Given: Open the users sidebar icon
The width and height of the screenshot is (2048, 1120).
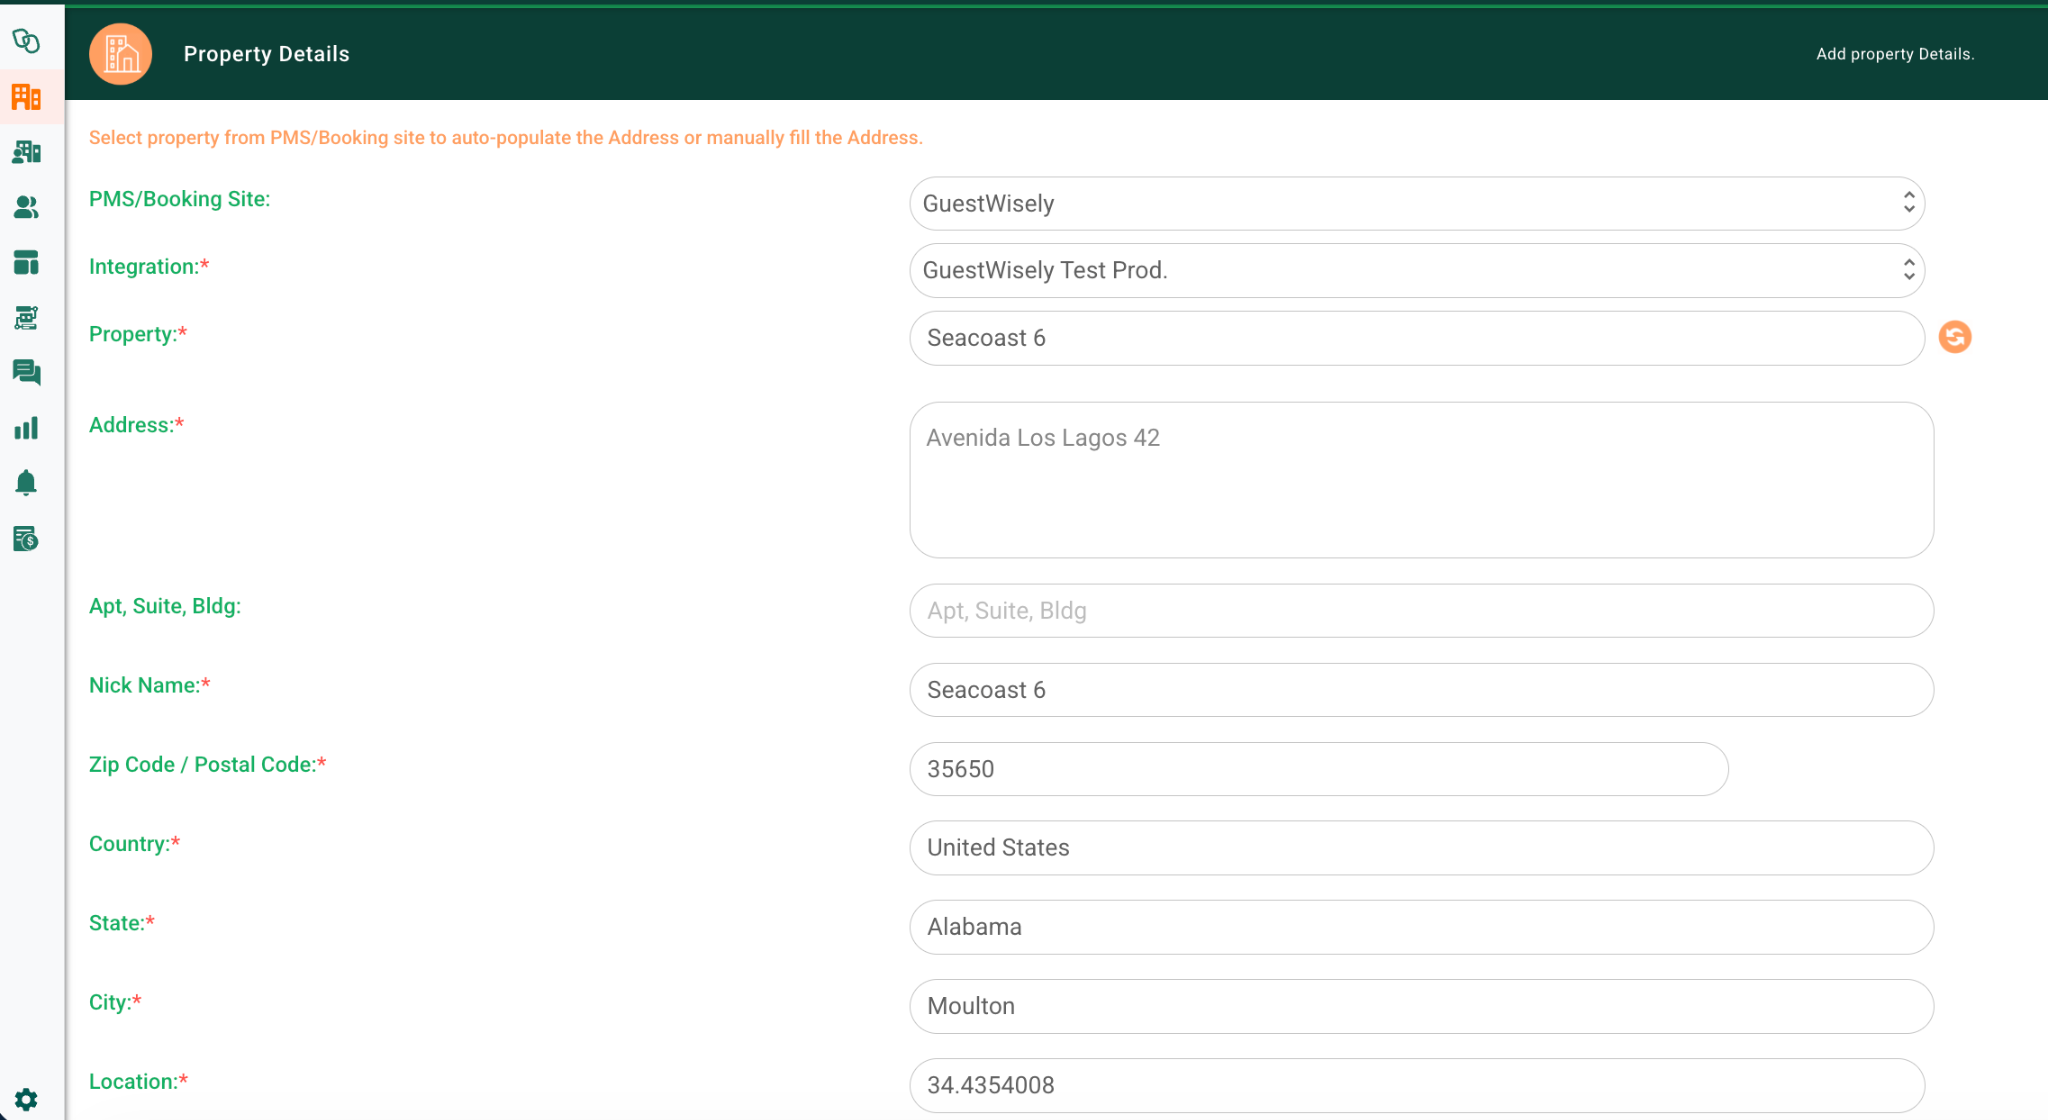Looking at the screenshot, I should tap(26, 207).
